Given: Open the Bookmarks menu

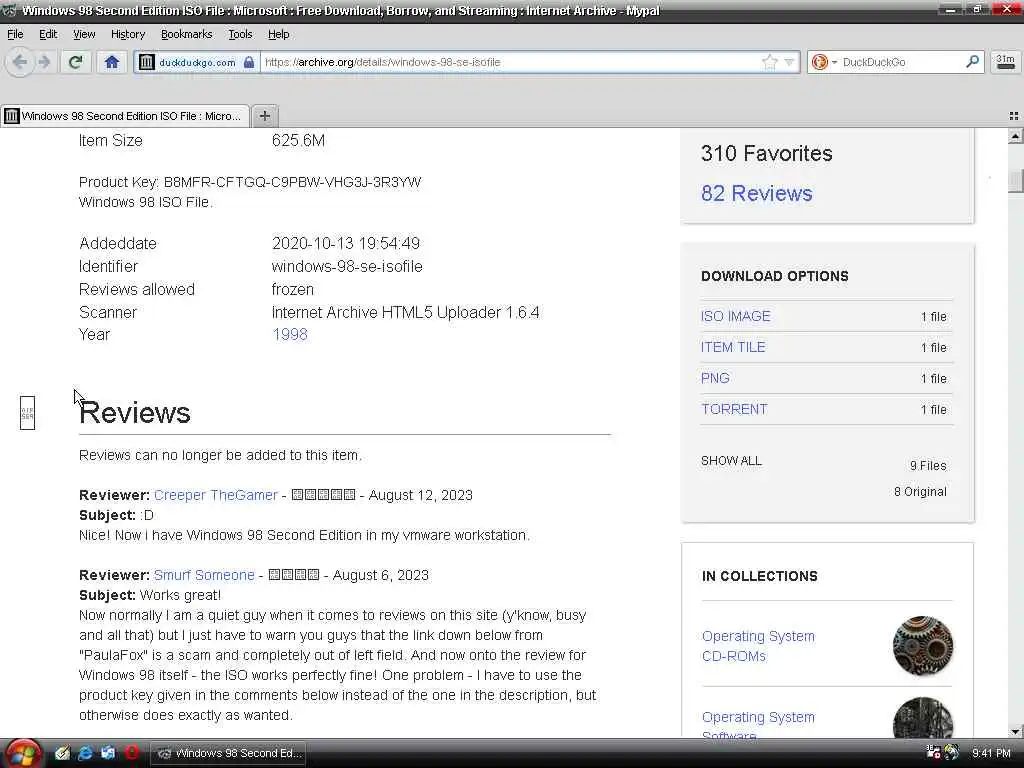Looking at the screenshot, I should click(x=186, y=34).
